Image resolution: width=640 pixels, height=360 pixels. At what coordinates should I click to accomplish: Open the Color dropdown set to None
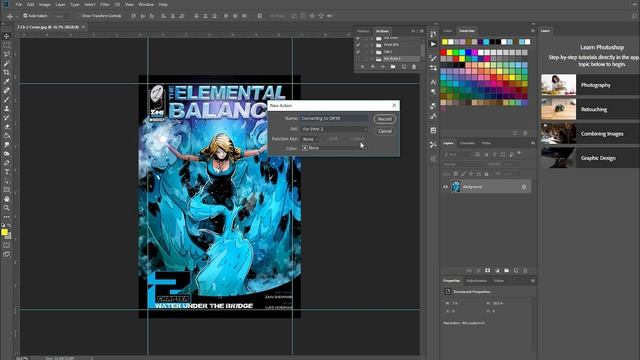pos(334,148)
